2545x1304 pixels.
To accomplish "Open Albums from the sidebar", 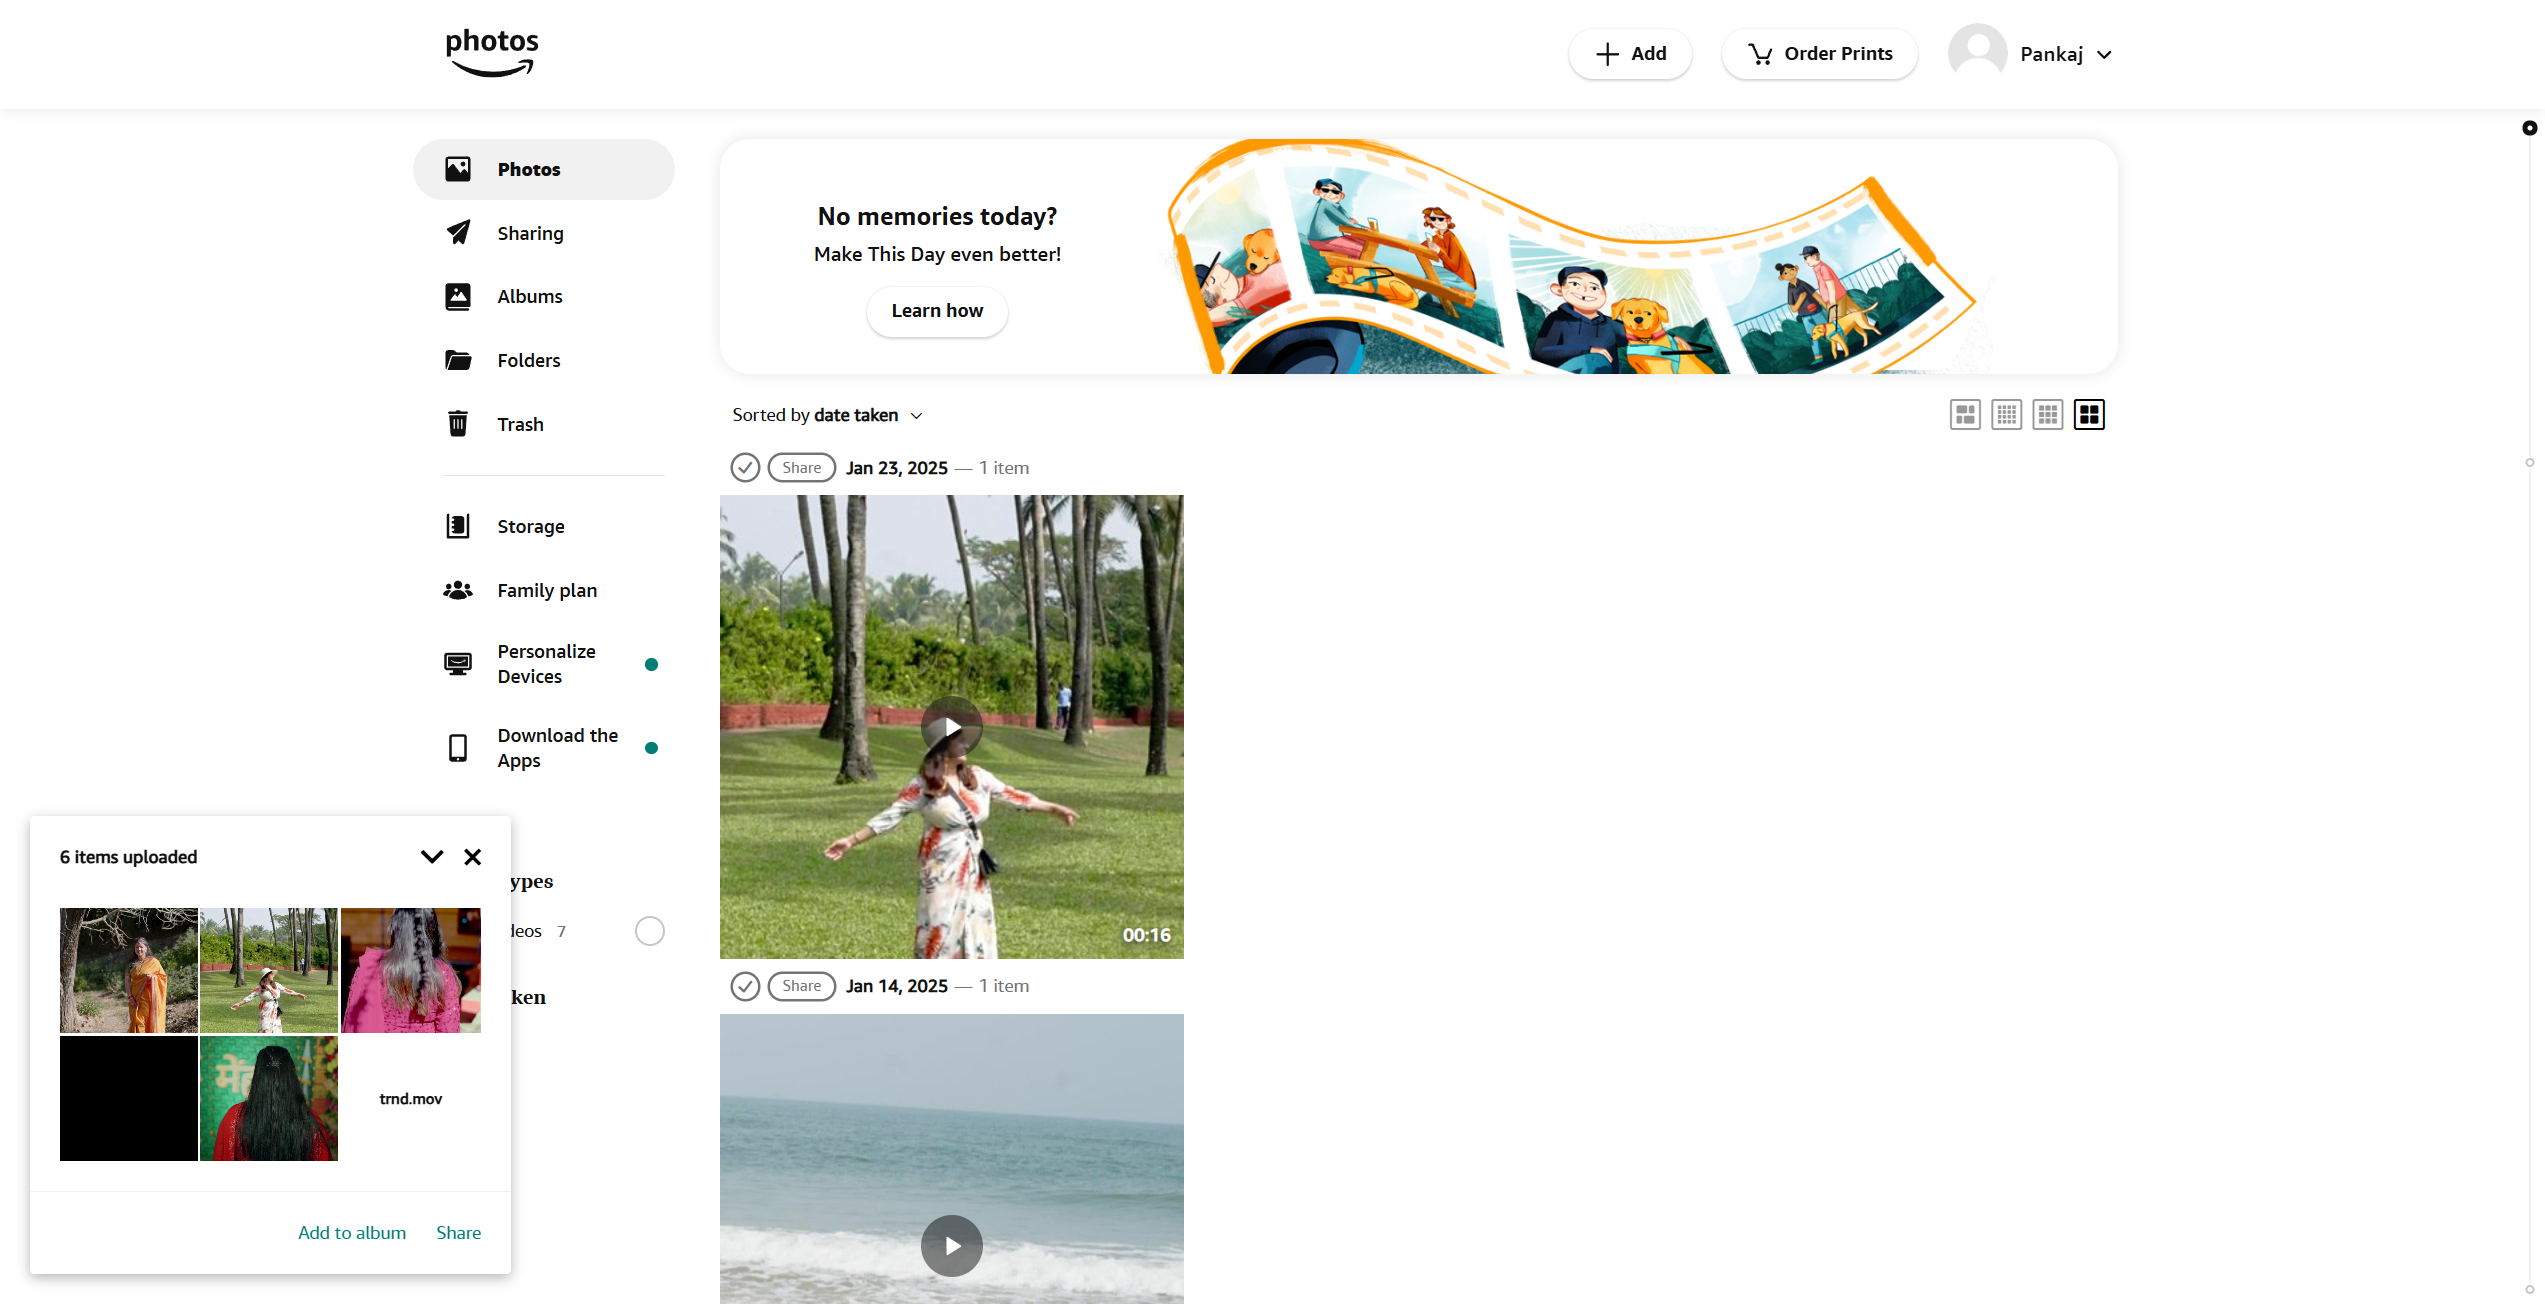I will pyautogui.click(x=529, y=296).
